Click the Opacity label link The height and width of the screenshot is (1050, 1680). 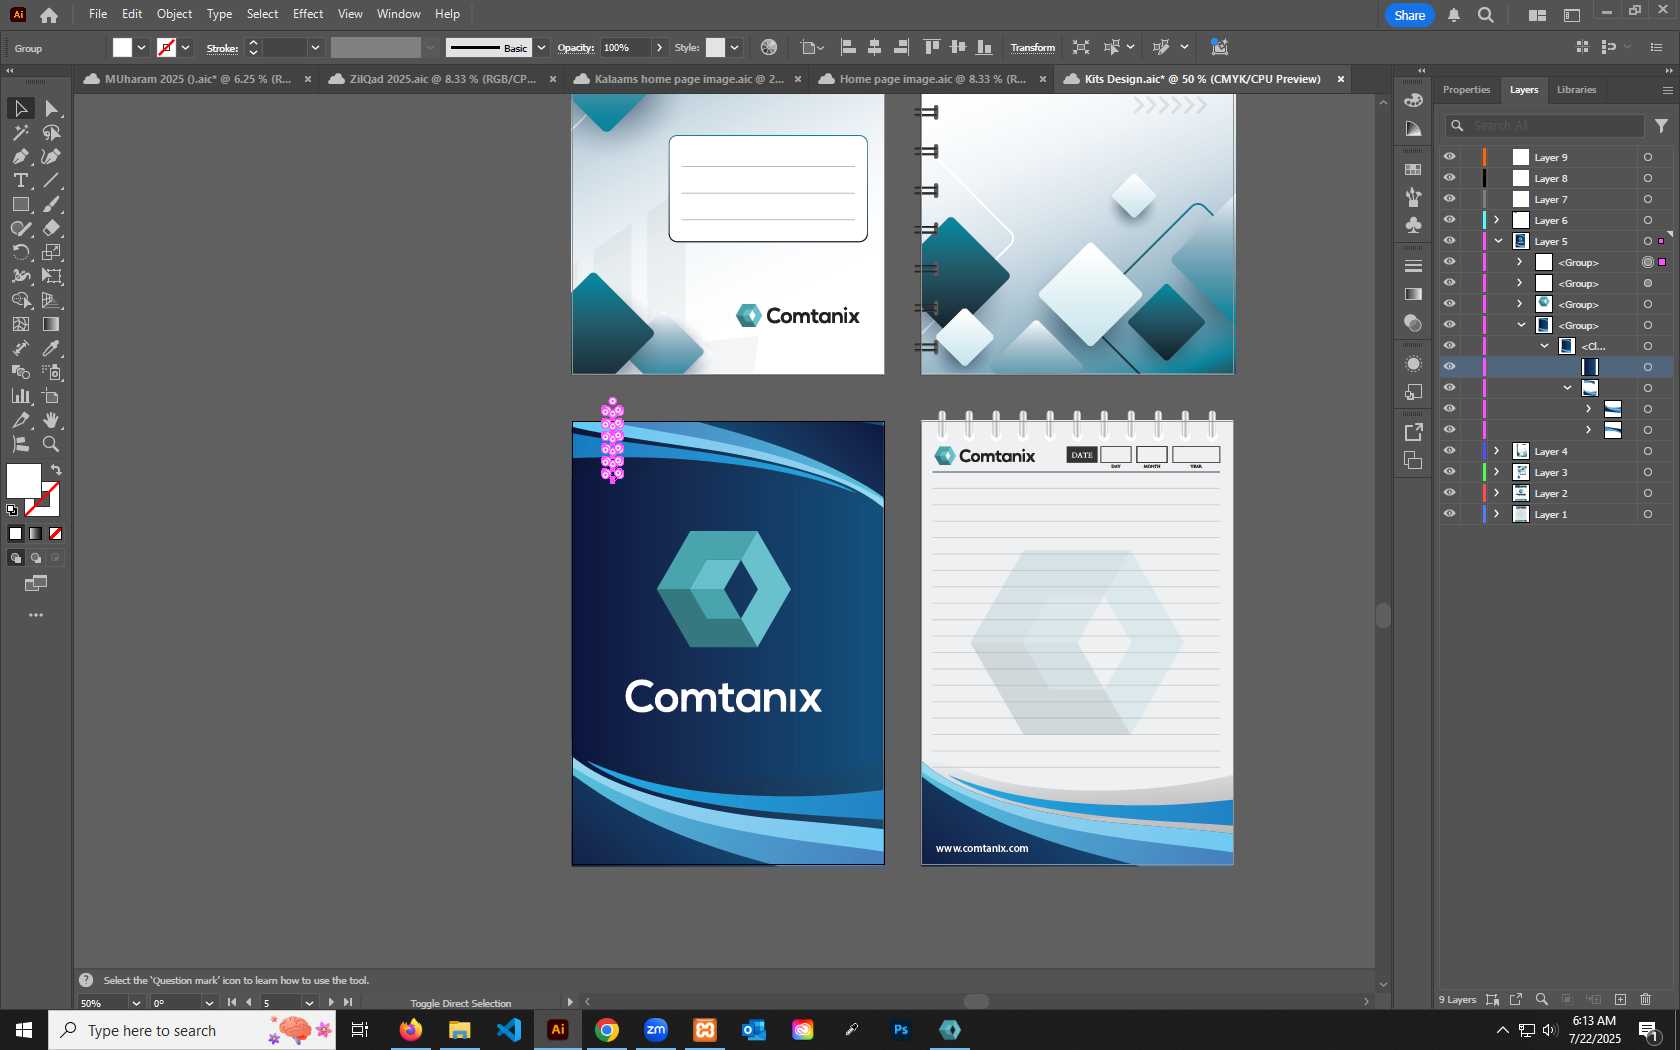click(x=575, y=47)
